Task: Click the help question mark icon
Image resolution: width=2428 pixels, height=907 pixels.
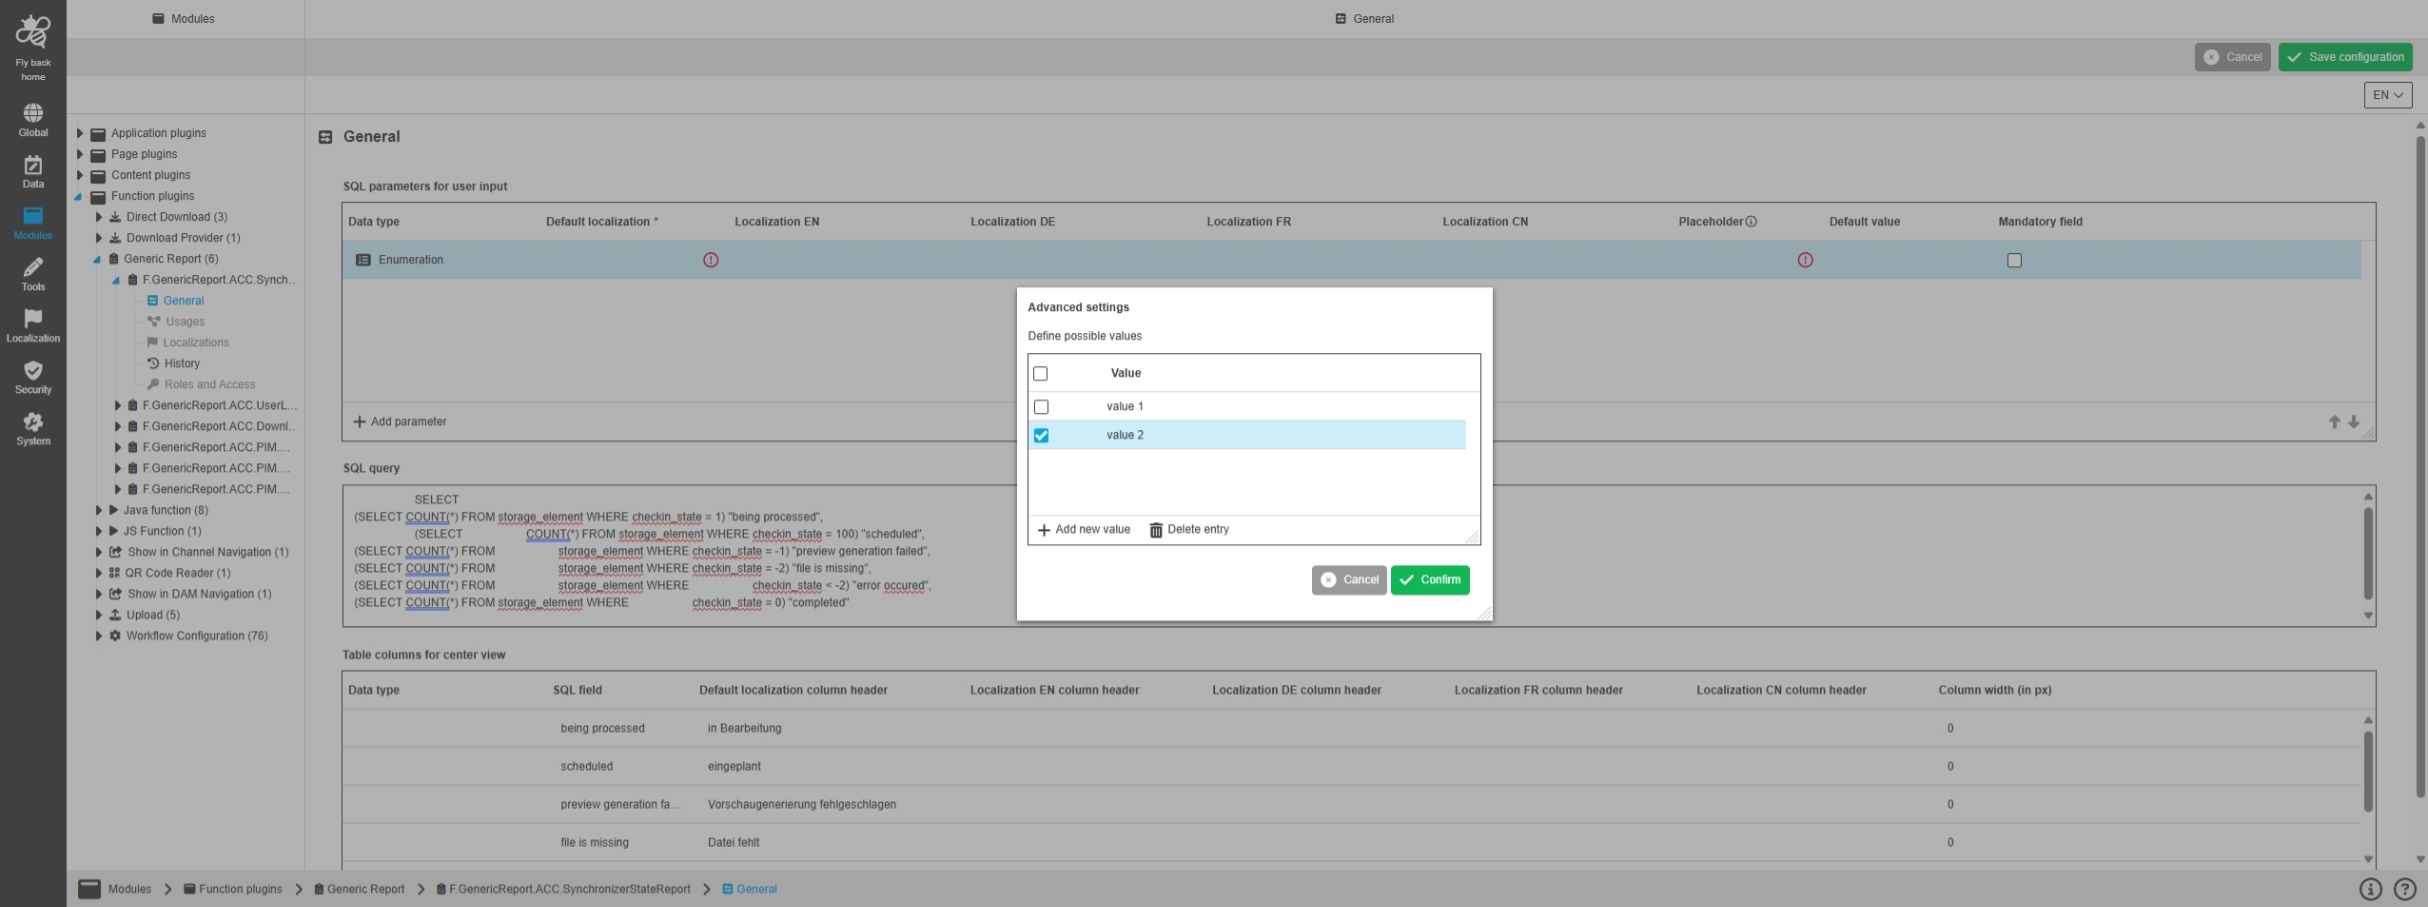Action: (x=2405, y=889)
